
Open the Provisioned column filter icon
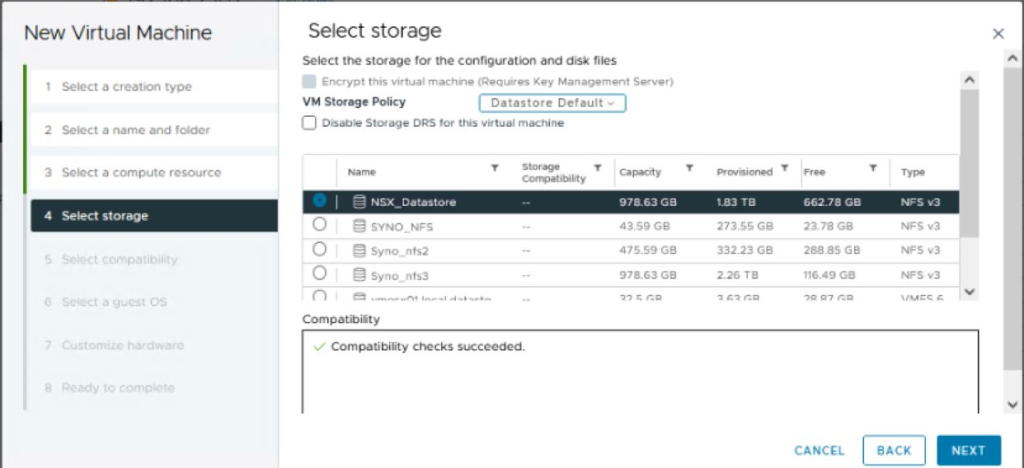tap(785, 168)
